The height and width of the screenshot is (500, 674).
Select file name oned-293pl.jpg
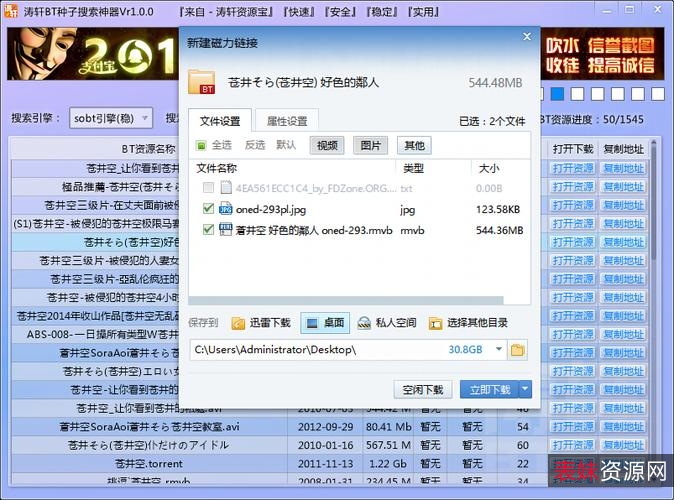click(x=271, y=209)
